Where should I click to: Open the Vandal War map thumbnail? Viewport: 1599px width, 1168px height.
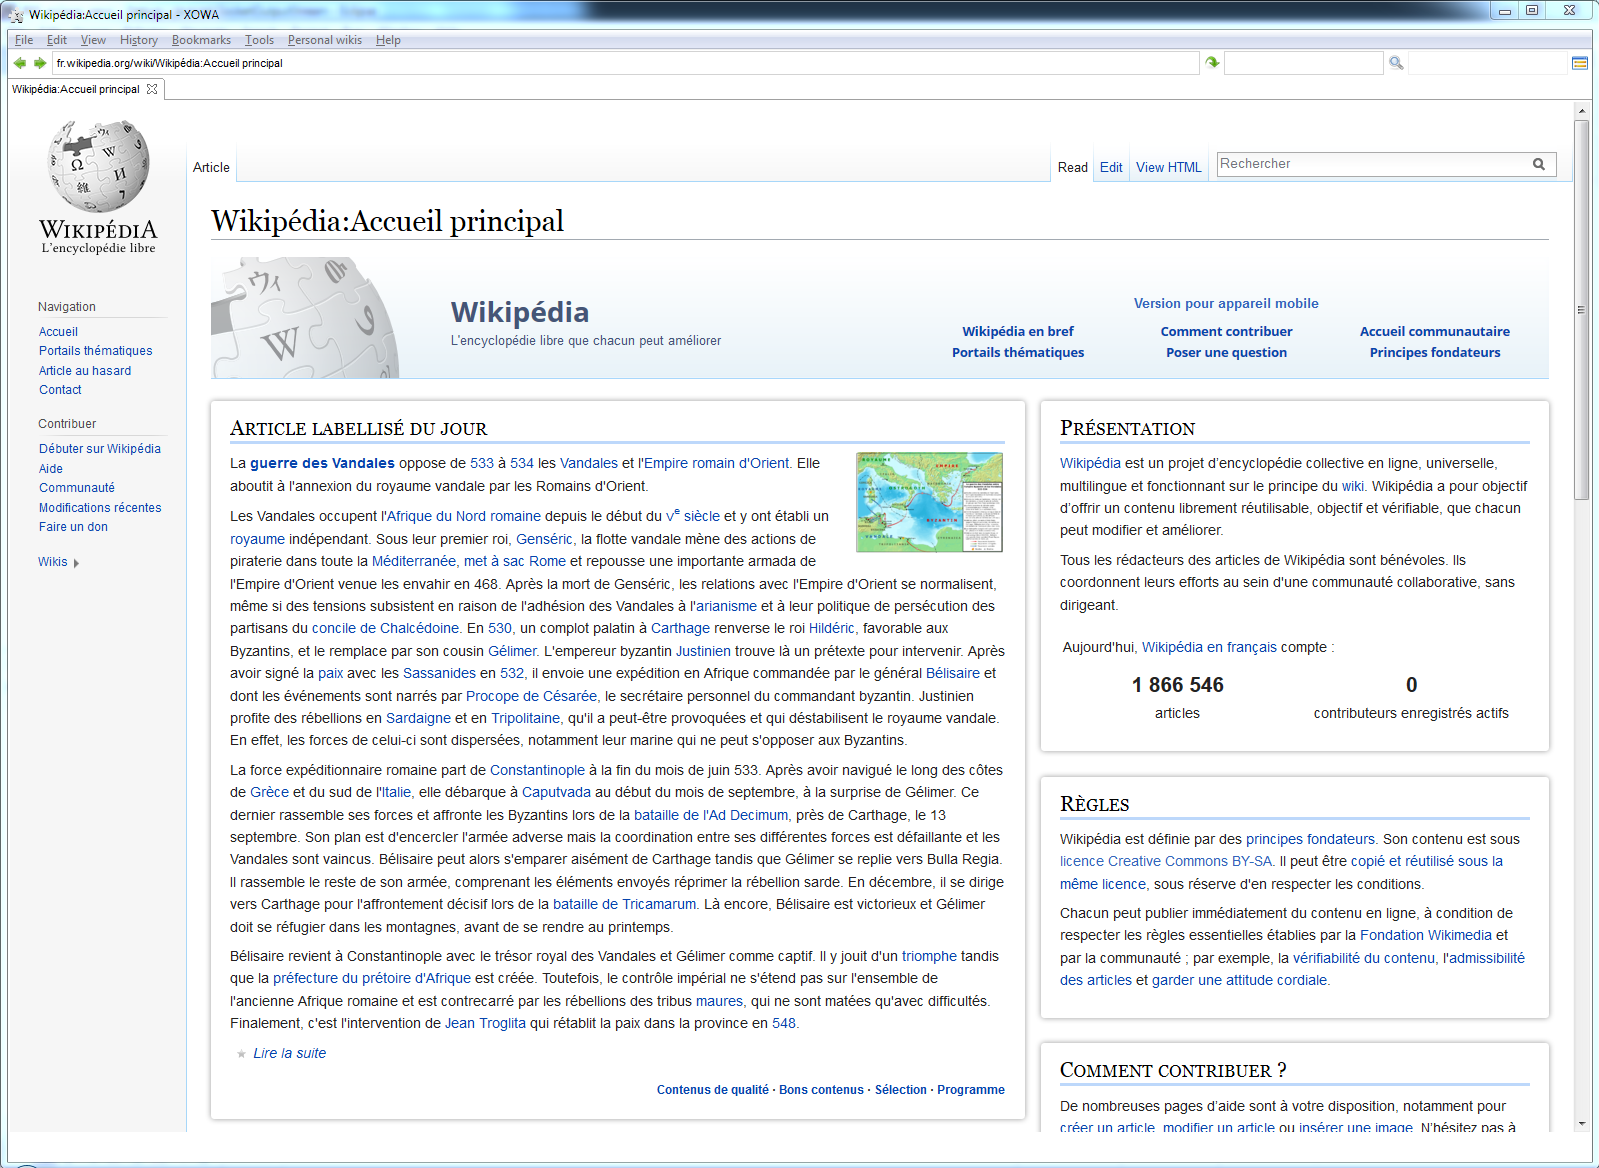click(x=929, y=502)
